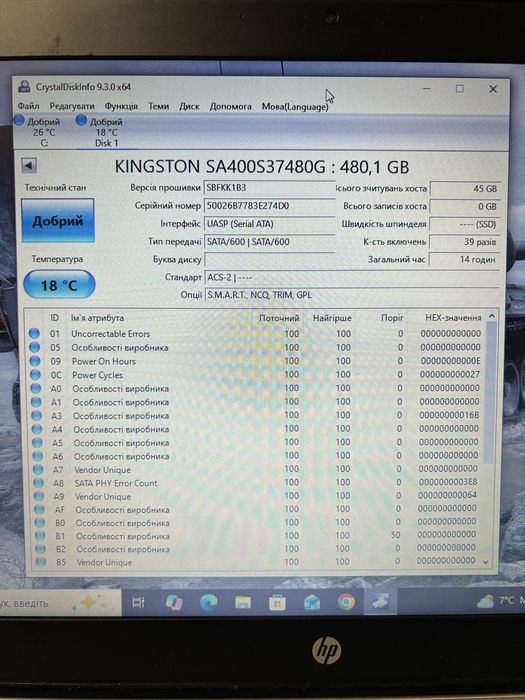The height and width of the screenshot is (700, 525).
Task: Click the total host writes value 0 GB
Action: coord(465,206)
